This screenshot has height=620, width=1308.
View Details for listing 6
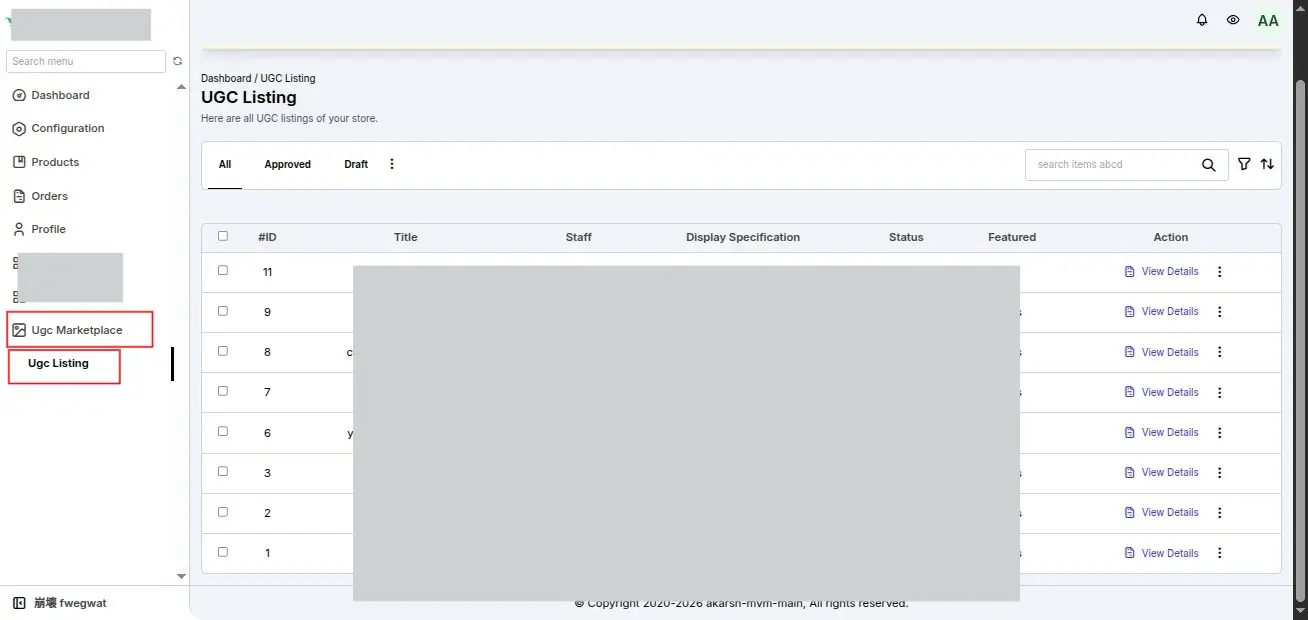1161,433
